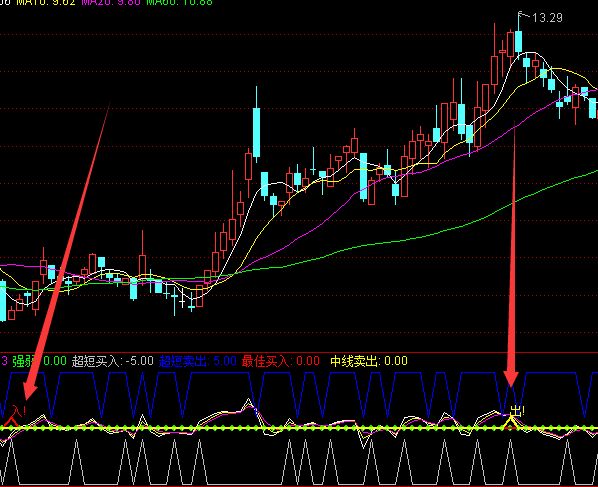
Task: Click the yellow MA10 label at top
Action: (x=47, y=2)
